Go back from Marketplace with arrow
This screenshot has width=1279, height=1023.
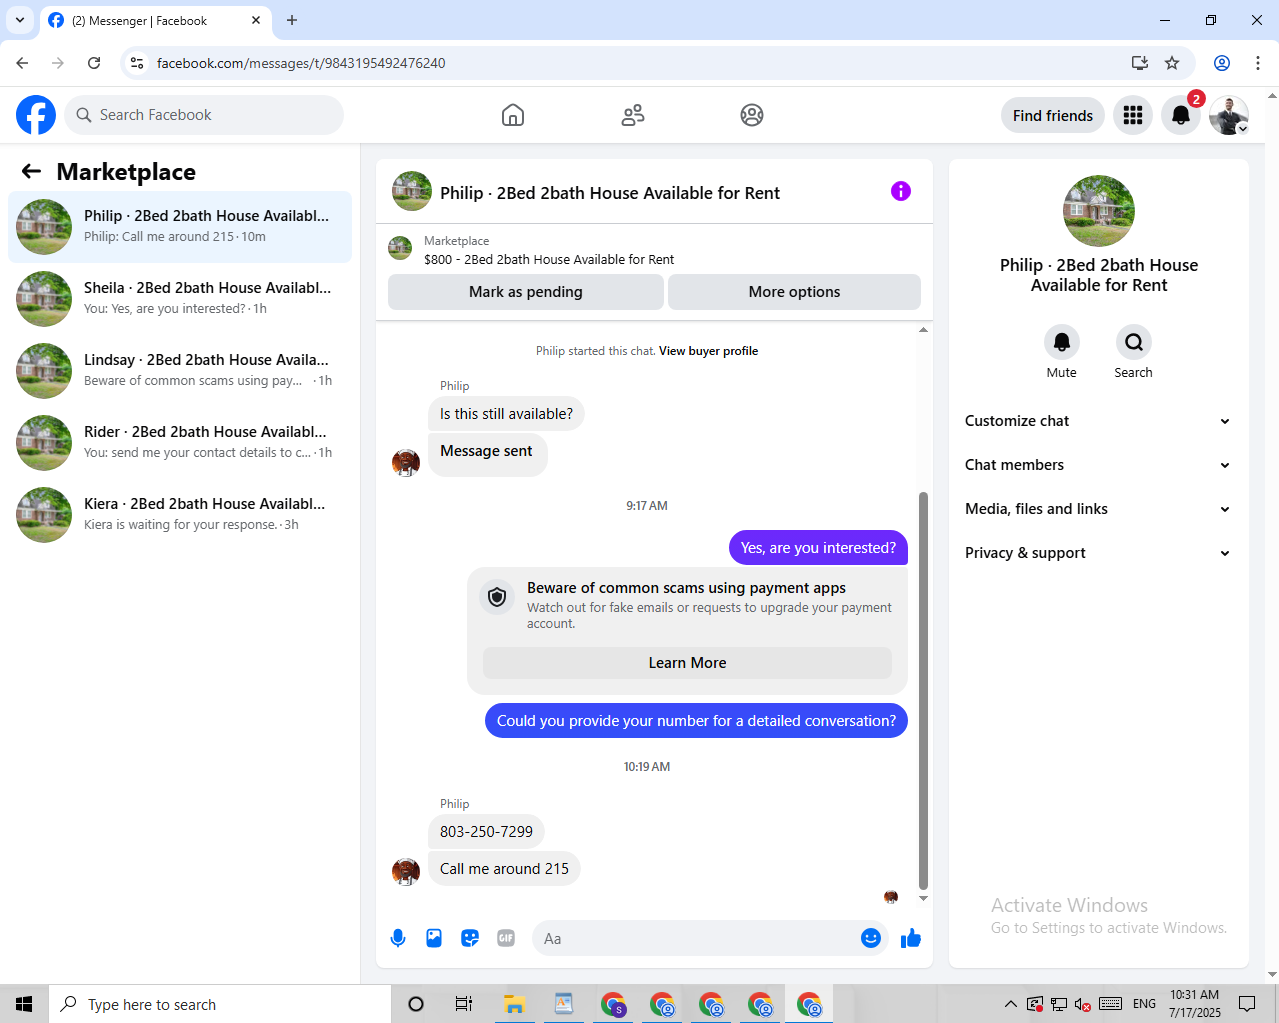point(31,171)
